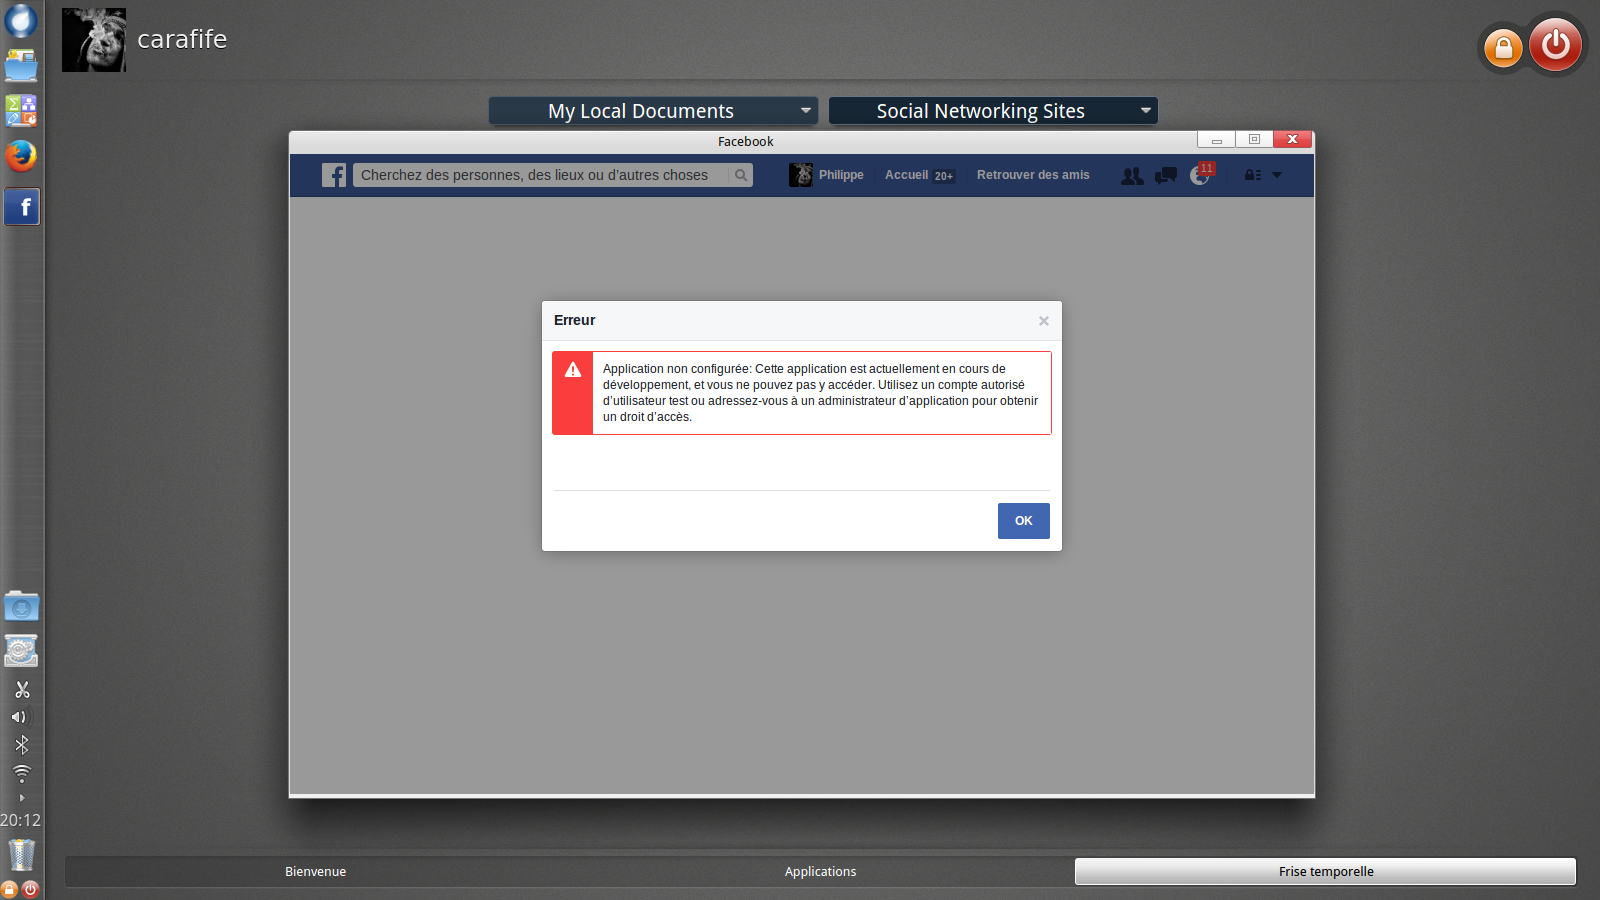This screenshot has height=900, width=1600.
Task: Launch the office suite from the dock
Action: (21, 111)
